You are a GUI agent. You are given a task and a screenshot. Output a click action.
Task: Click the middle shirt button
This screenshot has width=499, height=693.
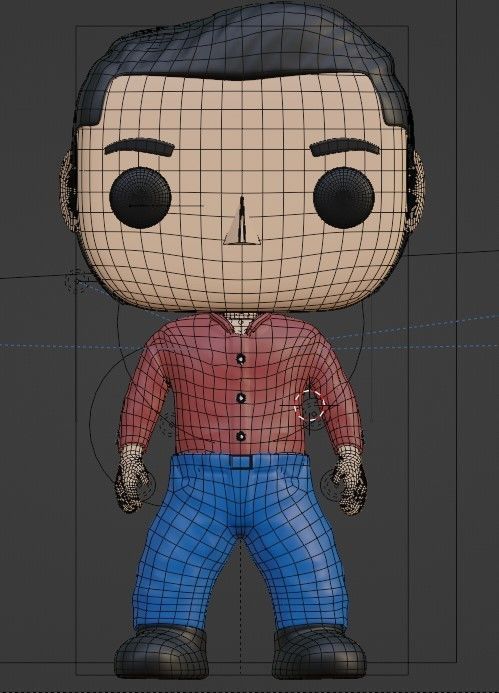240,398
